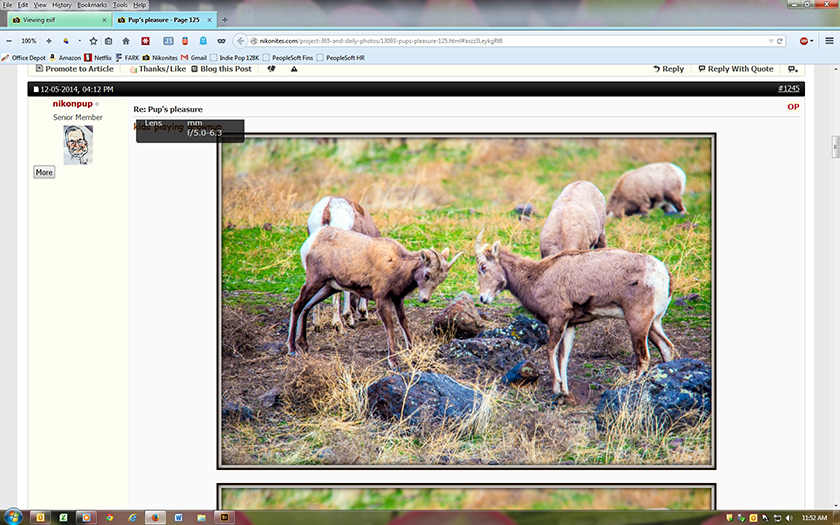Screen dimensions: 840x525
Task: Click the bighorn sheep photo
Action: point(466,301)
